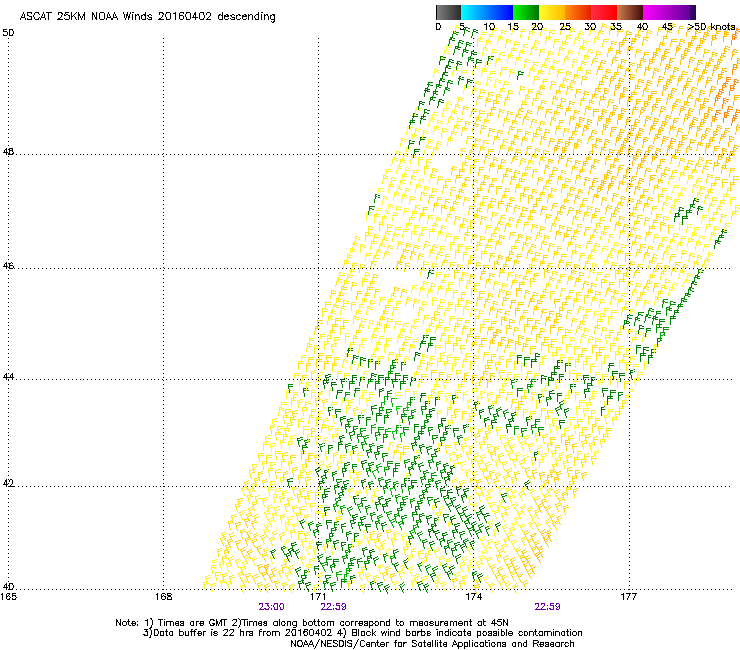Click the '35' label under the color bar

coord(616,27)
